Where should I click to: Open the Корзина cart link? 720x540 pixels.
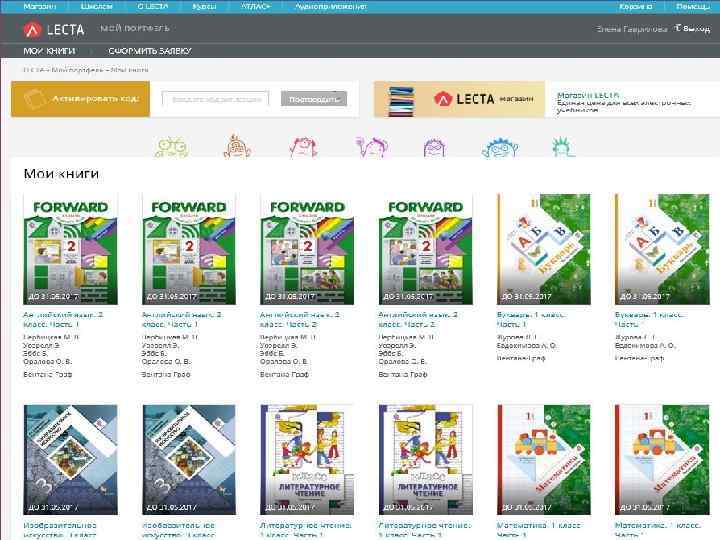636,6
